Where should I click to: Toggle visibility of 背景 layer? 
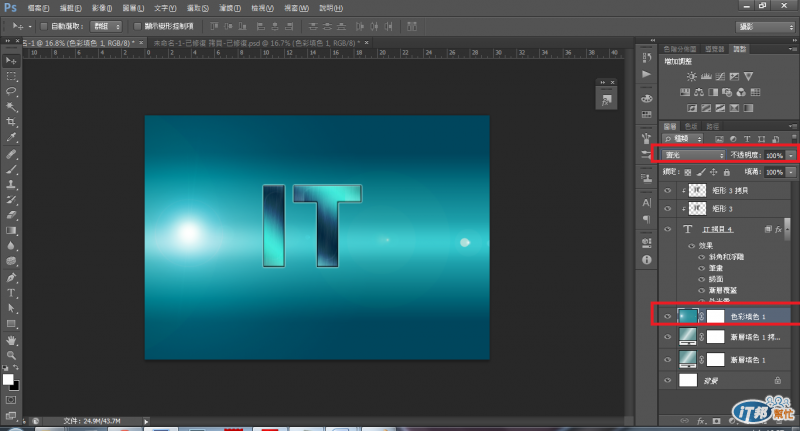coord(668,381)
